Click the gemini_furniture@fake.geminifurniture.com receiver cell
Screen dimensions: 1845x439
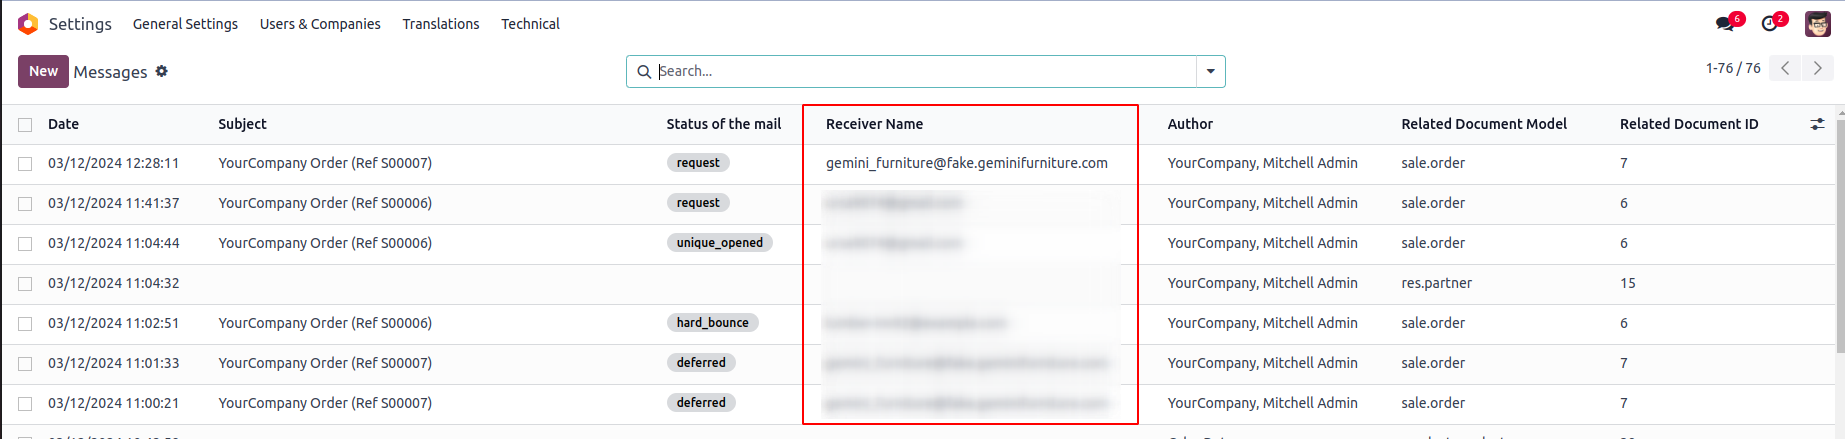(x=967, y=163)
